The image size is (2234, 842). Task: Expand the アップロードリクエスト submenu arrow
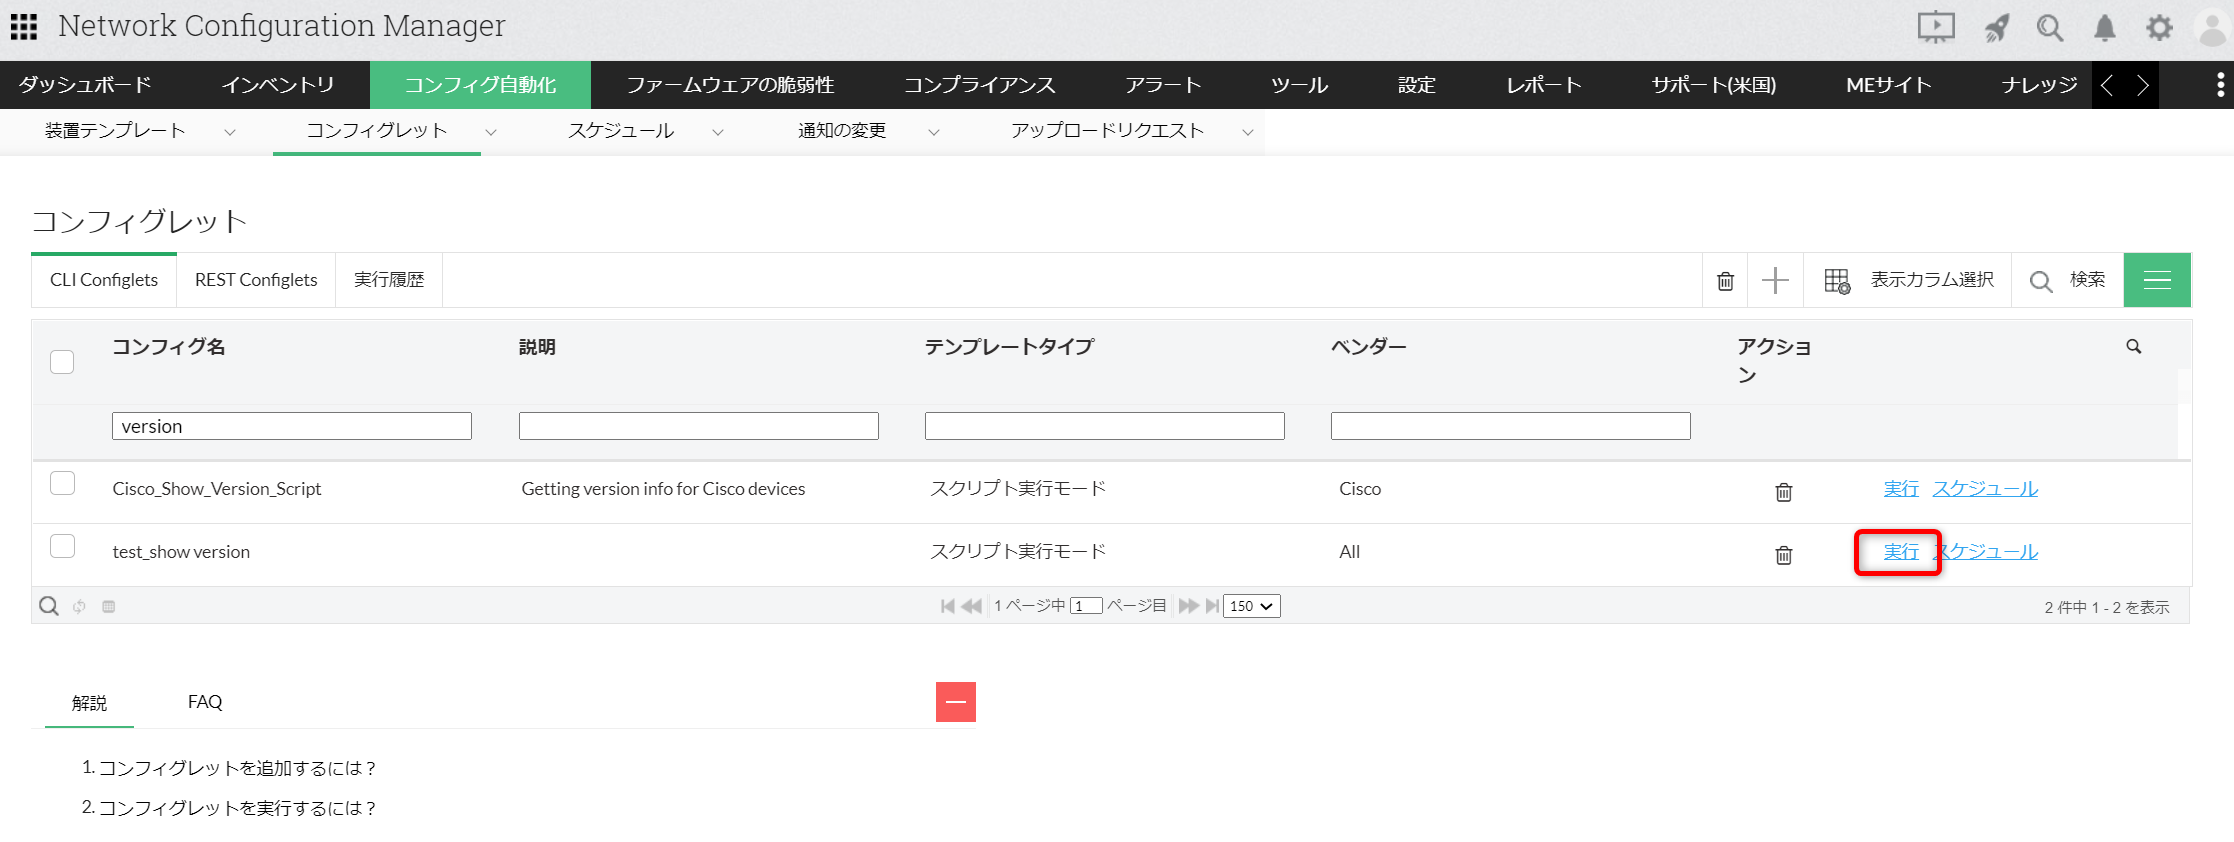pyautogui.click(x=1248, y=132)
